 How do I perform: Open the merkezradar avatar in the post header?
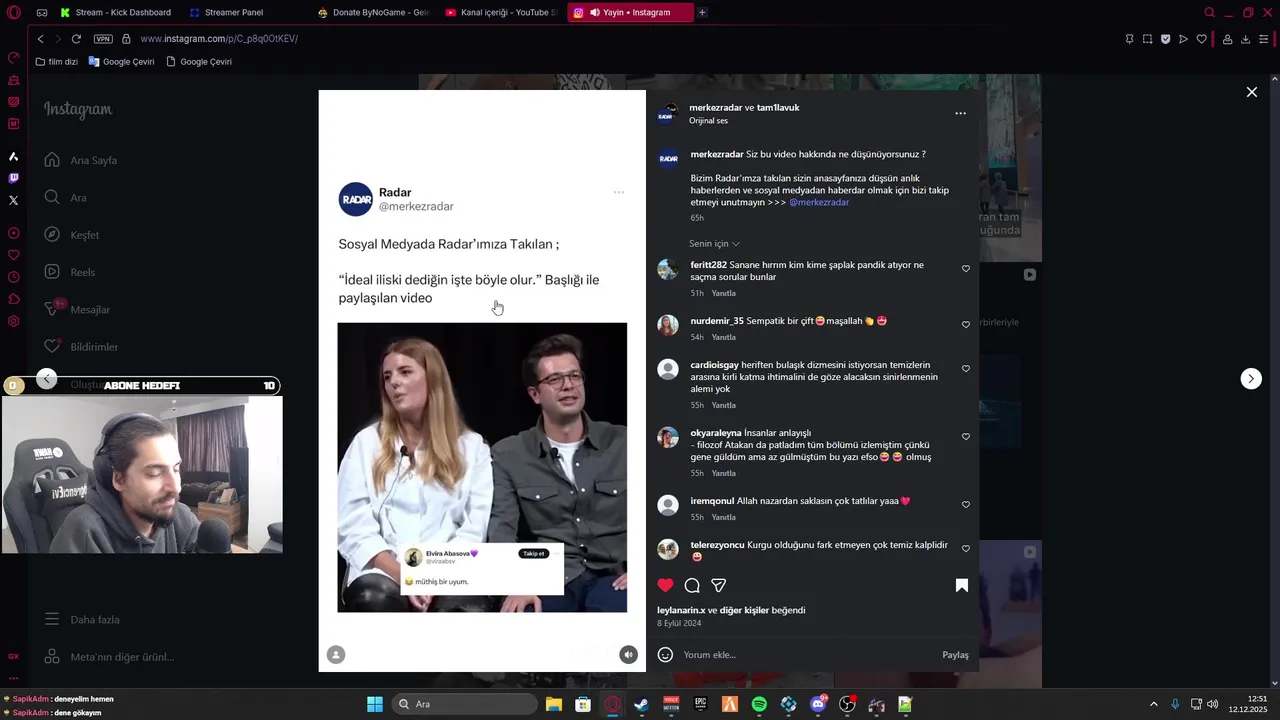(668, 113)
